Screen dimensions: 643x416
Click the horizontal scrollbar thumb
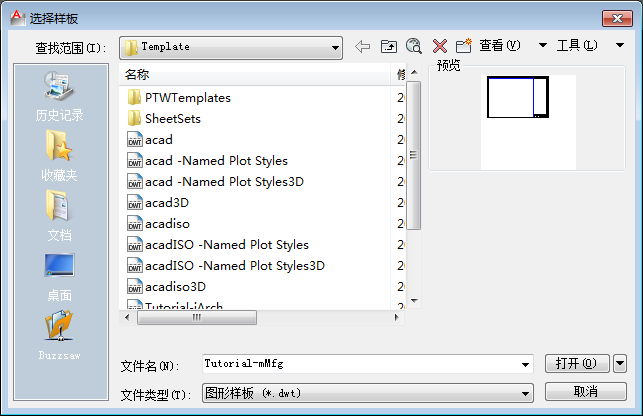tap(197, 317)
